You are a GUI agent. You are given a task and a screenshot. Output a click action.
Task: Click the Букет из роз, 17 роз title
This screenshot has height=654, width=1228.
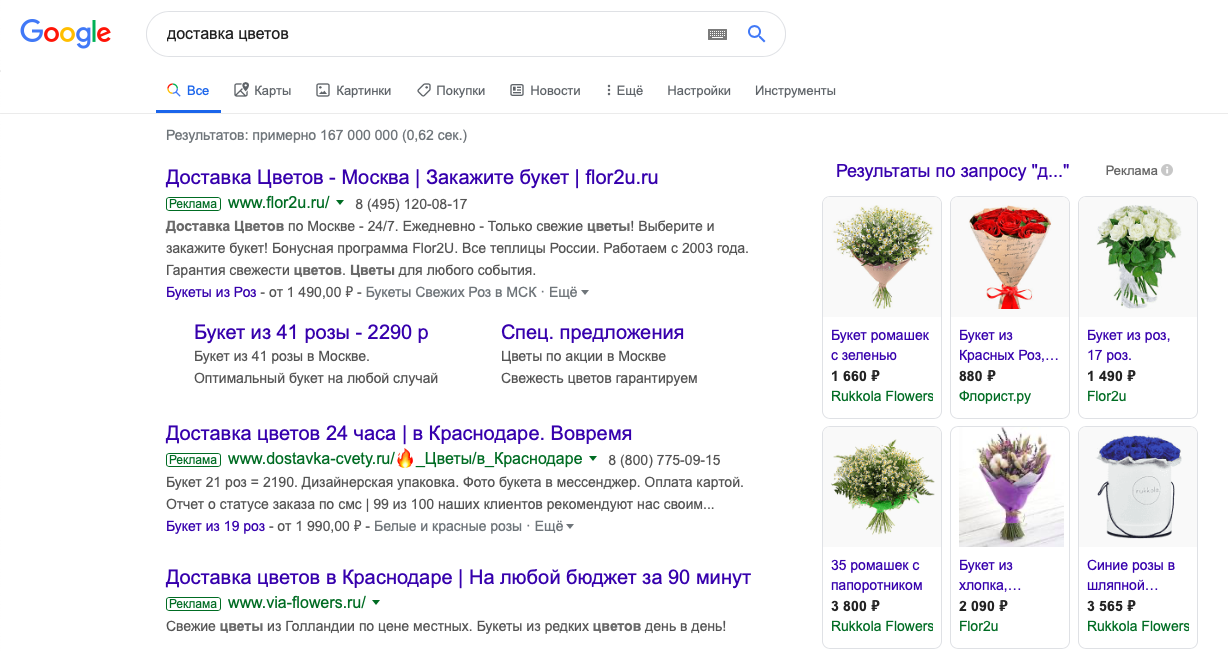point(1128,345)
